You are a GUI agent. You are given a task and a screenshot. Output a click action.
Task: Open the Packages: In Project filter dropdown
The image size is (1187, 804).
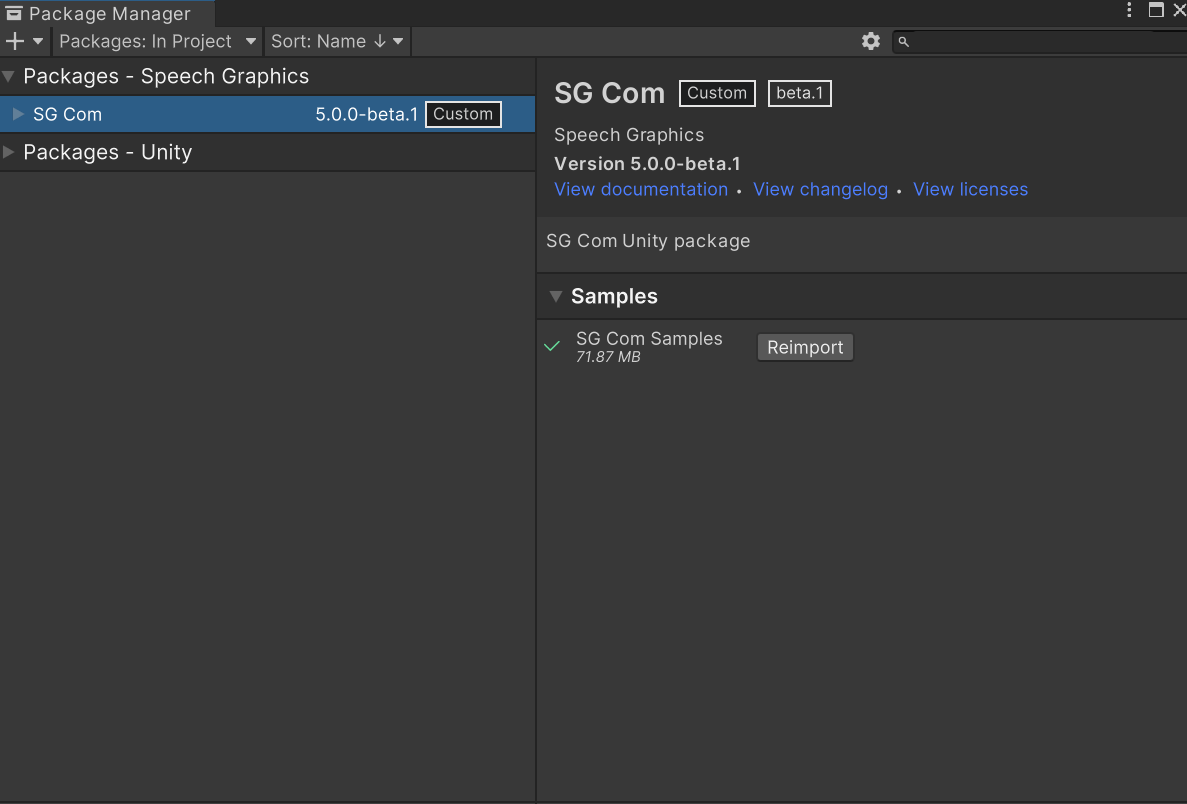click(156, 41)
